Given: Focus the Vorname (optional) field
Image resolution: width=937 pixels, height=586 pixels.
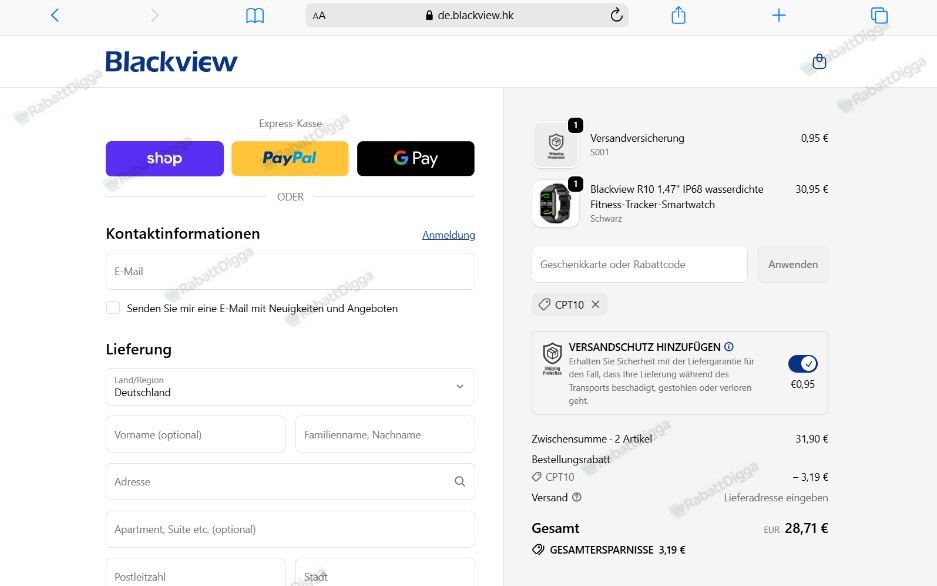Looking at the screenshot, I should pyautogui.click(x=196, y=434).
